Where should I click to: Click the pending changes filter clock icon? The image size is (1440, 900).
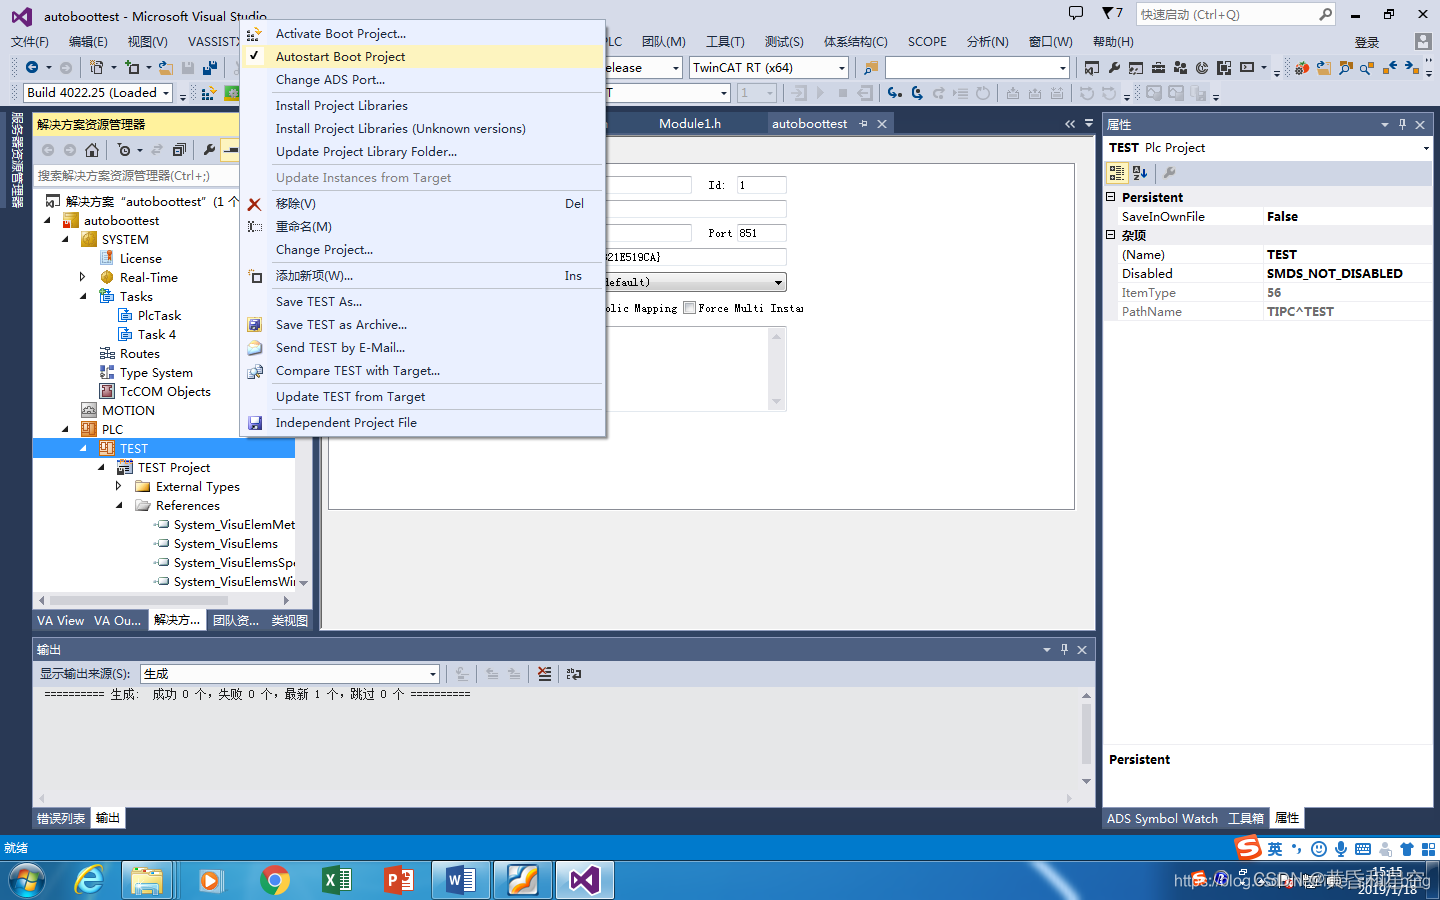[x=124, y=150]
